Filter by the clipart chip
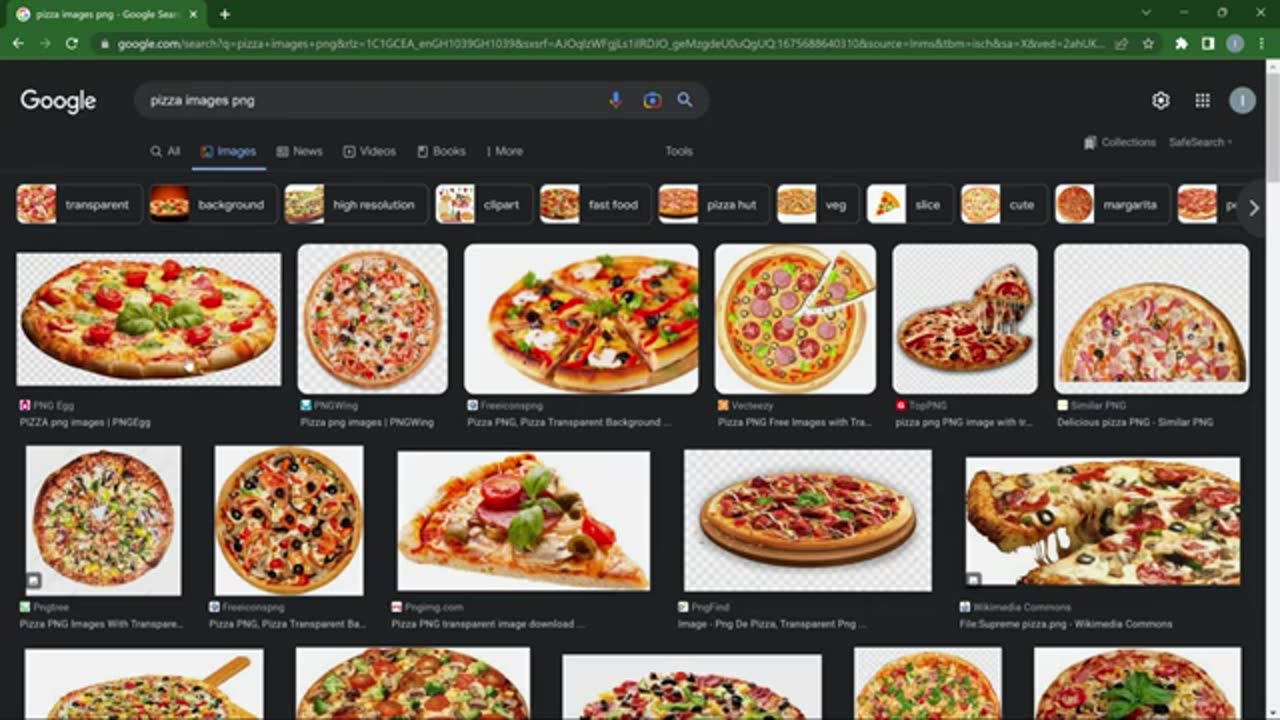Image resolution: width=1280 pixels, height=720 pixels. coord(482,204)
